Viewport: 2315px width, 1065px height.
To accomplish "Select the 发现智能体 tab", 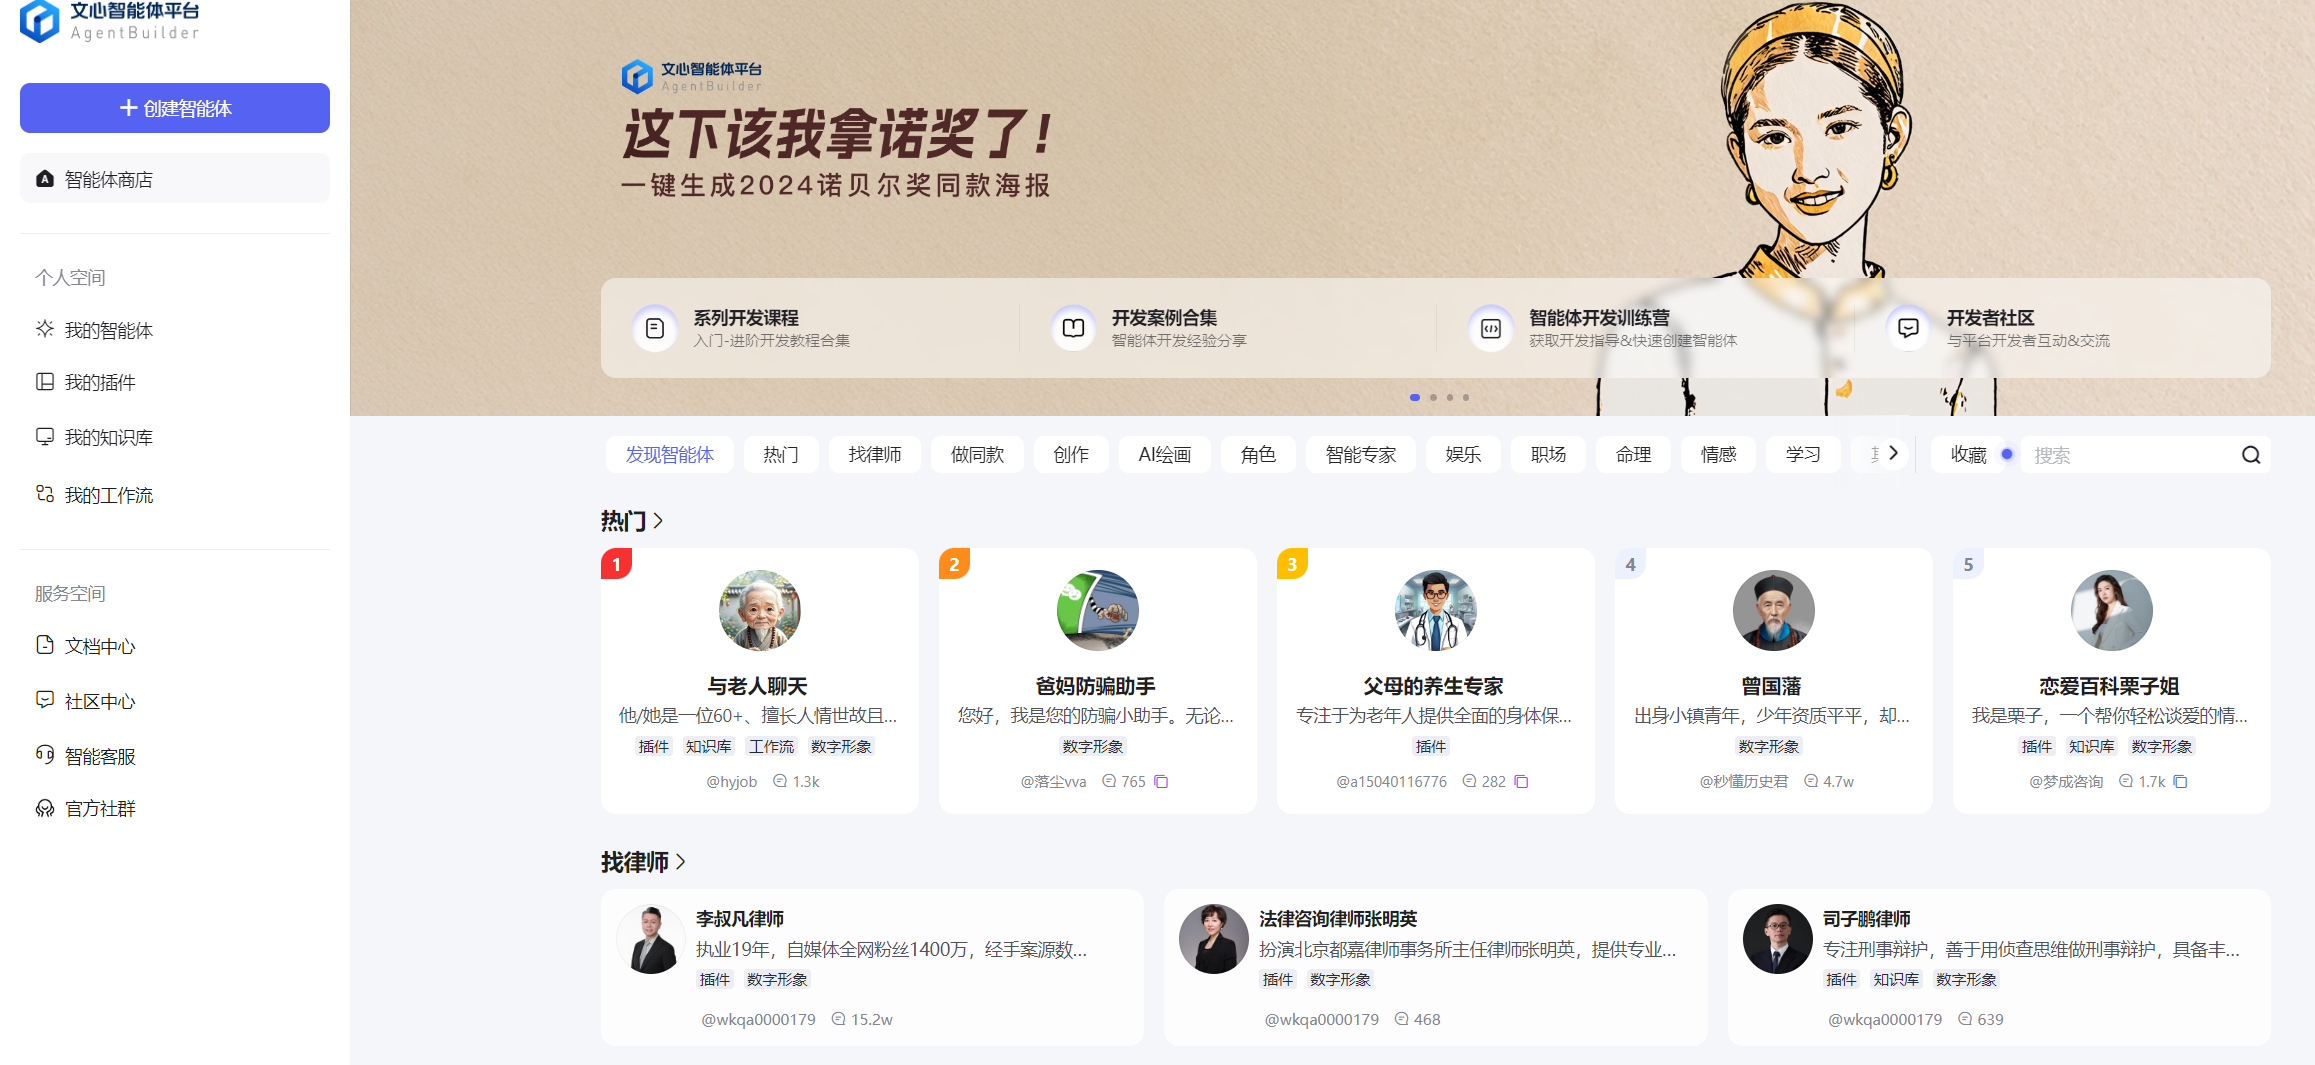I will coord(670,455).
